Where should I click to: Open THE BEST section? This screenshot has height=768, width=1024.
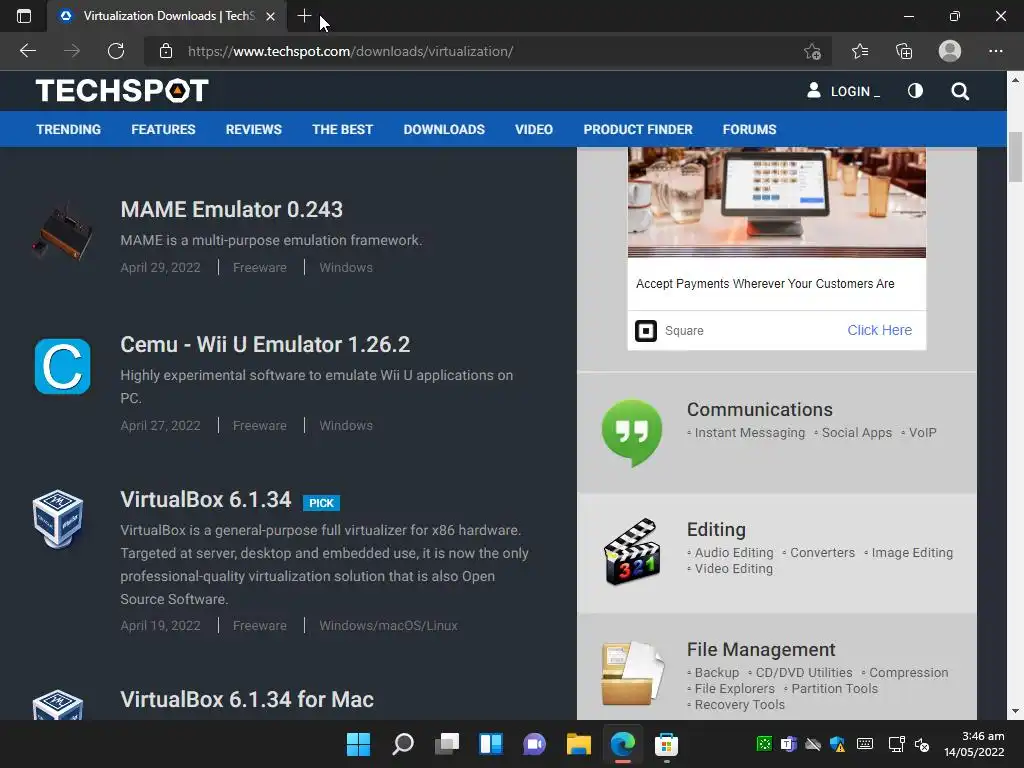point(342,129)
